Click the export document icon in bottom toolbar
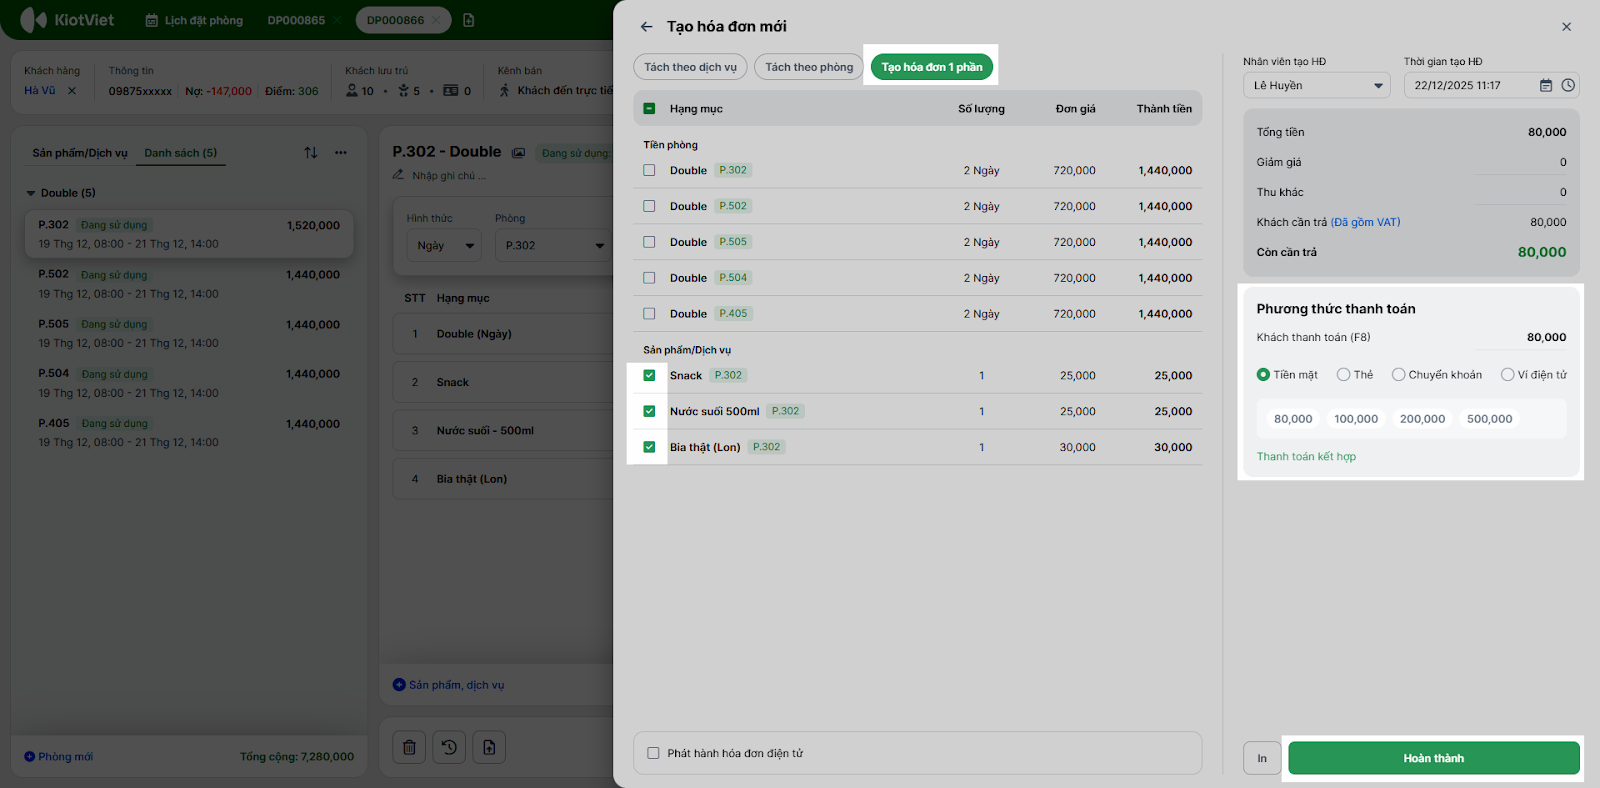1600x788 pixels. point(489,747)
